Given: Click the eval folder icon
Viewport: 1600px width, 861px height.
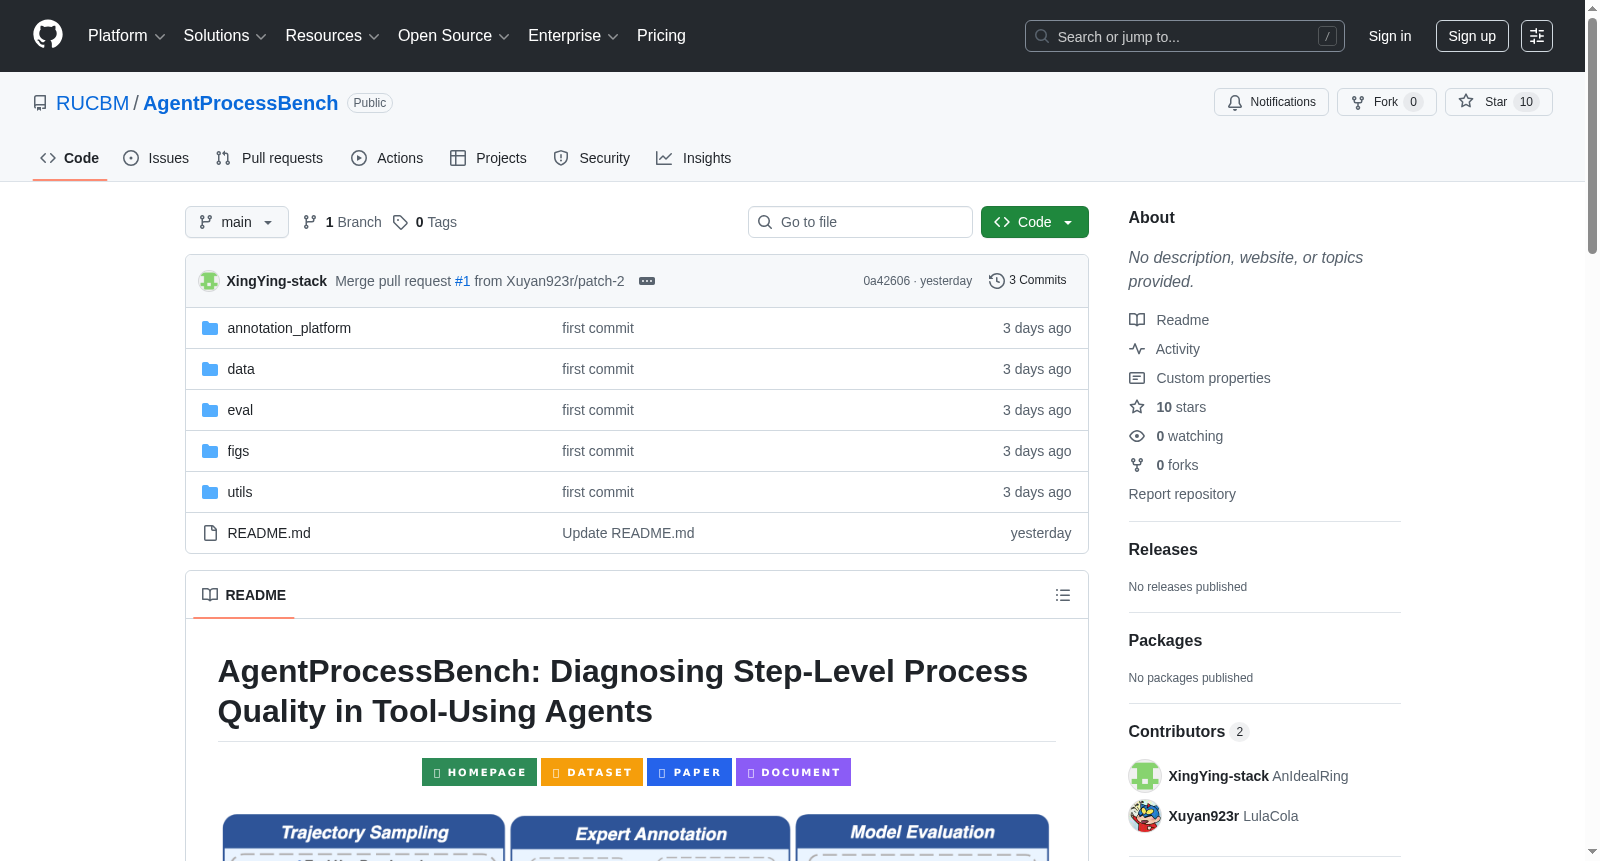Looking at the screenshot, I should pos(210,410).
